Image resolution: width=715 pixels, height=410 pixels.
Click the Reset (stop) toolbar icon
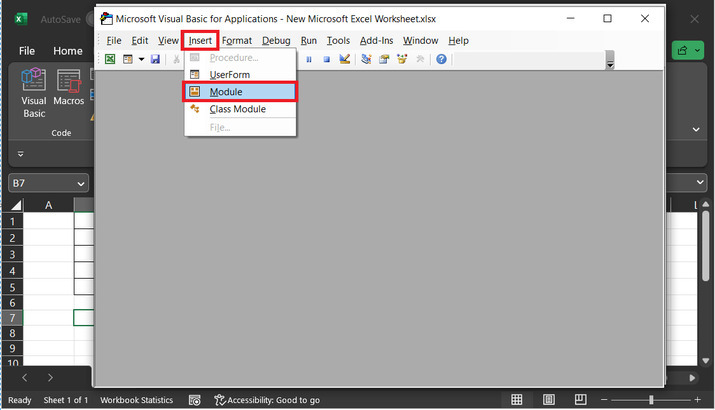tap(326, 59)
